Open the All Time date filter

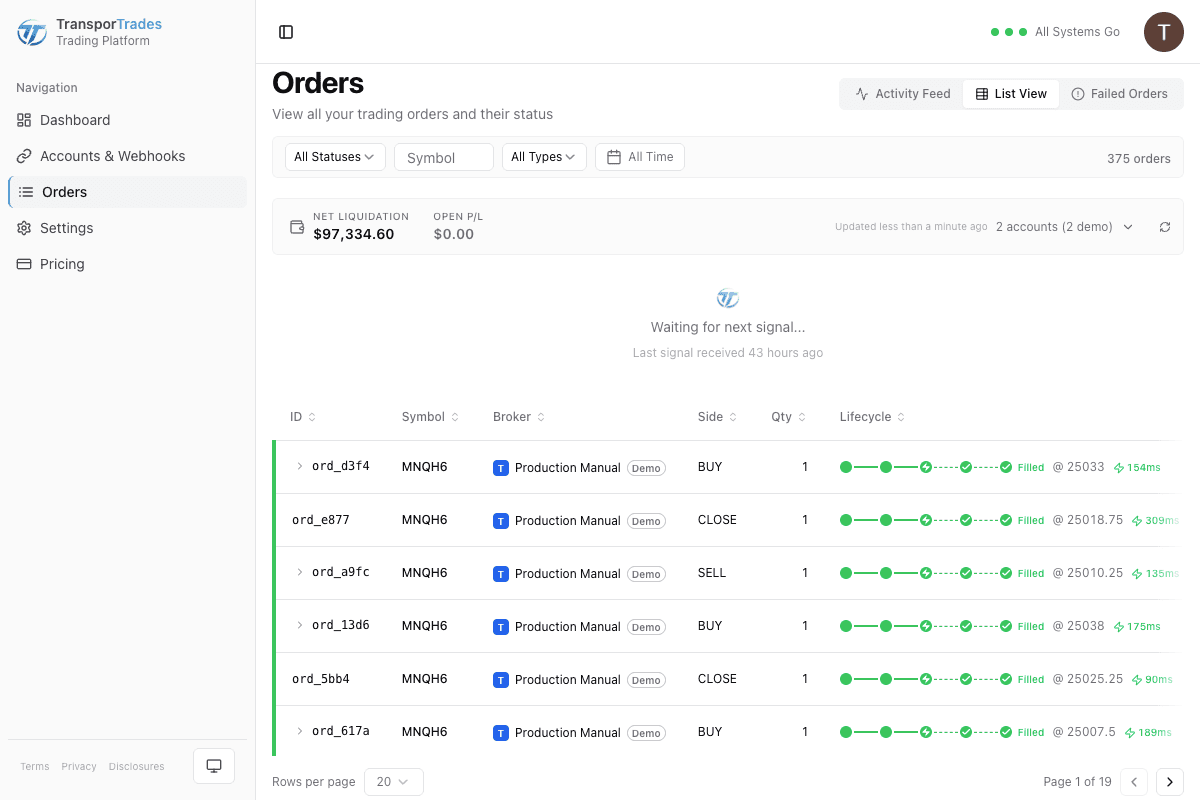[640, 157]
